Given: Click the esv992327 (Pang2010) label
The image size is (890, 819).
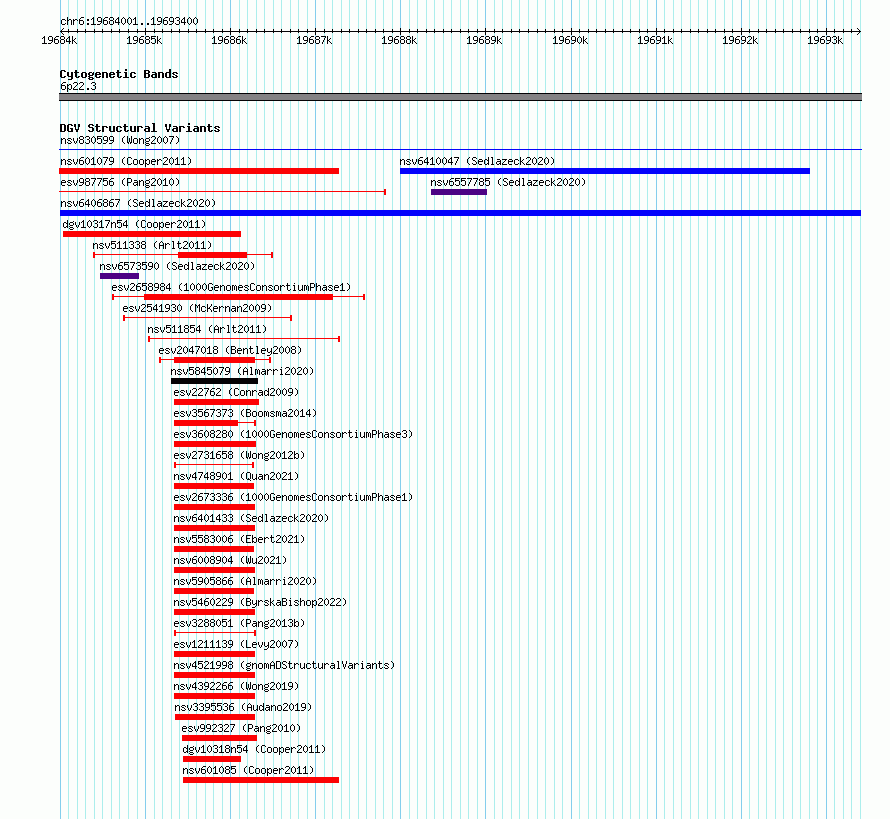Looking at the screenshot, I should [x=241, y=728].
